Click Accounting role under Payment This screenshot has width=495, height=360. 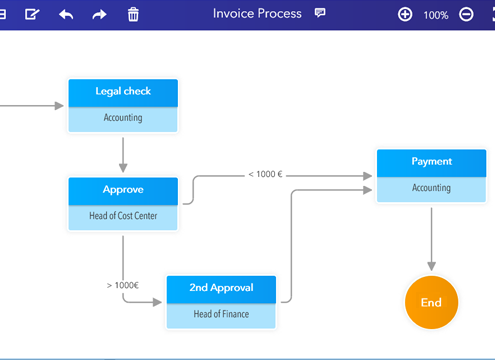pos(431,188)
